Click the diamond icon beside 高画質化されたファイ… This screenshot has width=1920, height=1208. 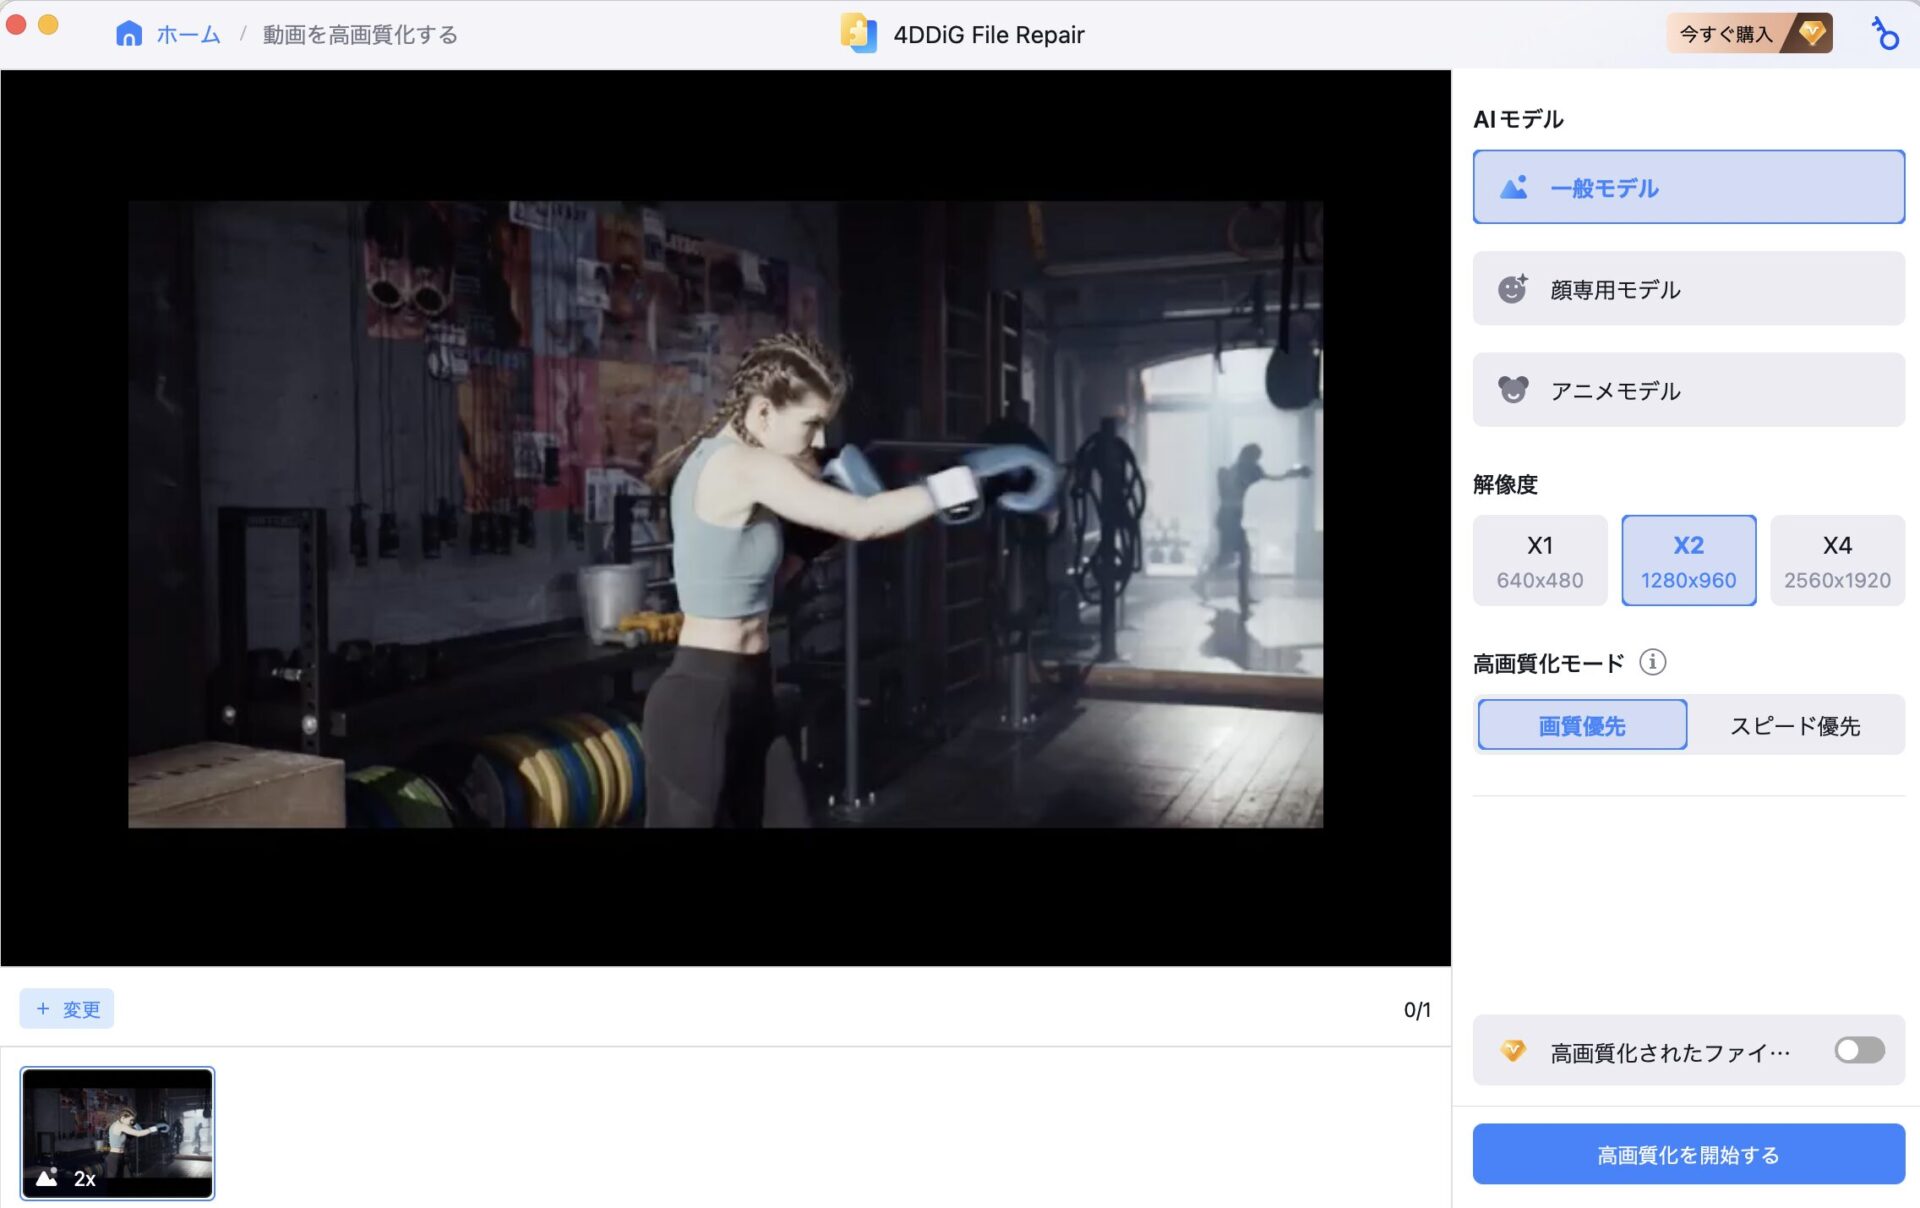tap(1512, 1050)
